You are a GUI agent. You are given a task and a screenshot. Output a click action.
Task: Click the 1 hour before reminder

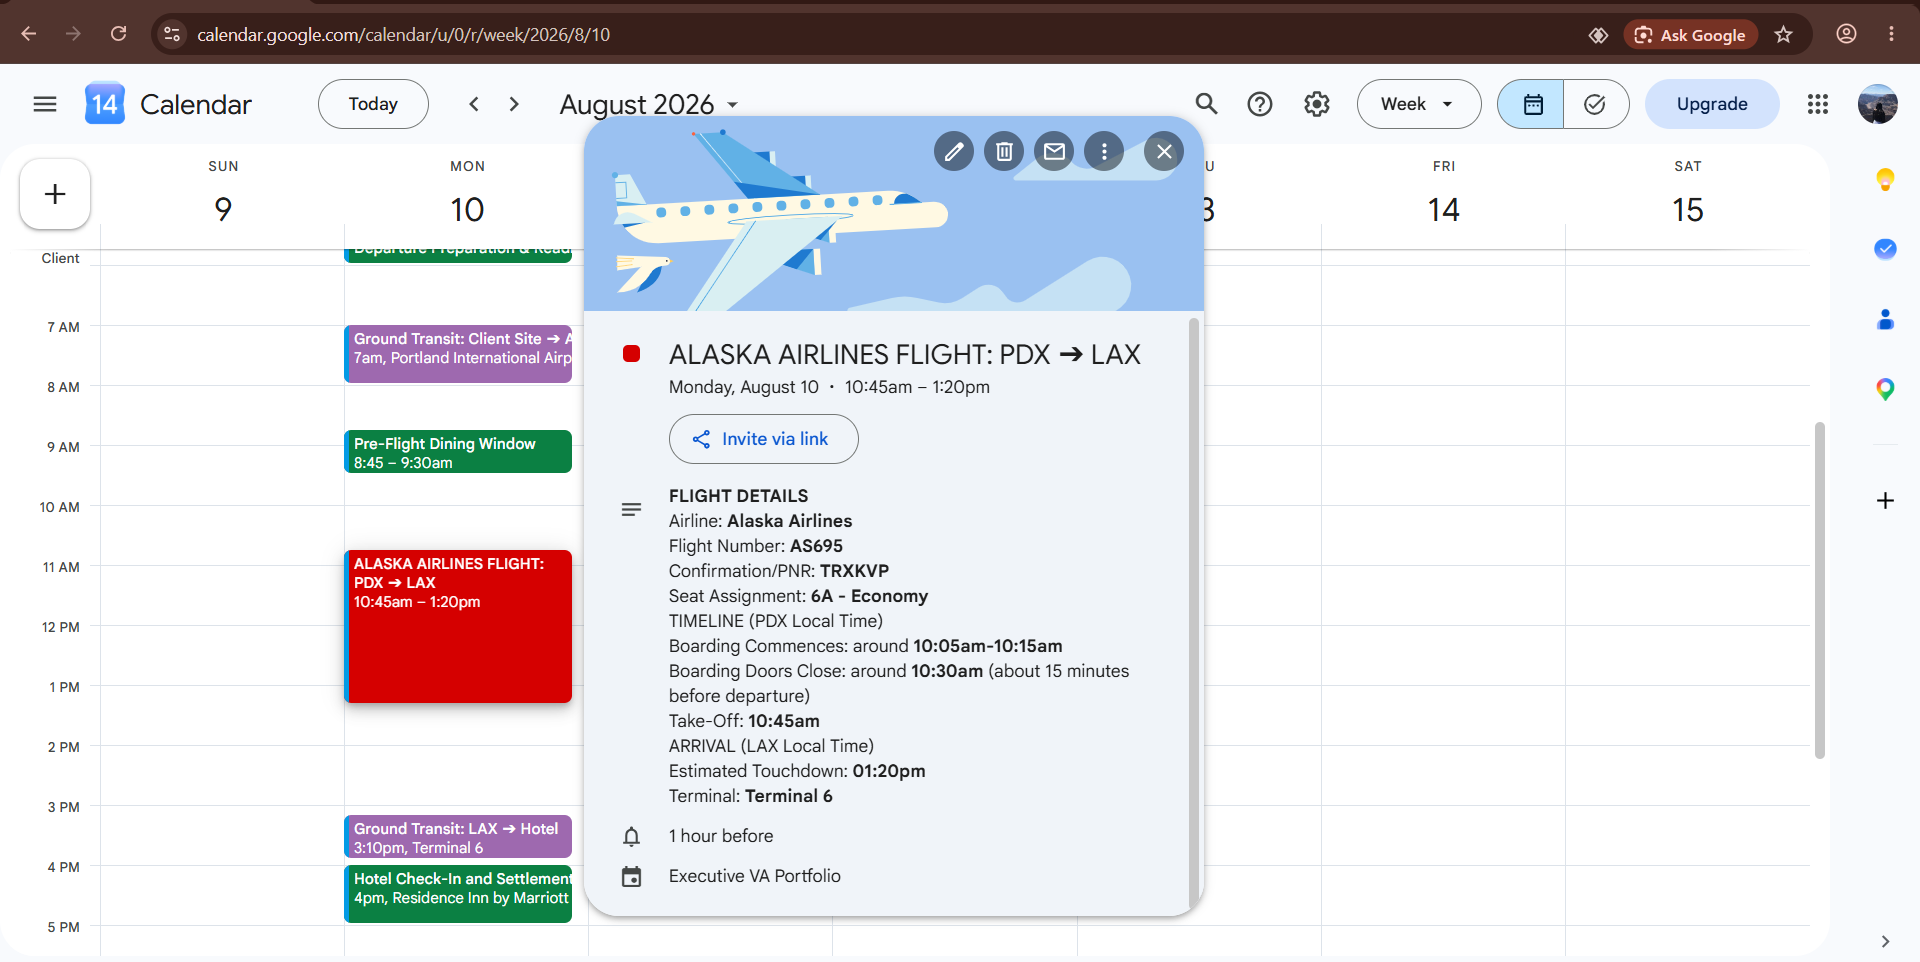(721, 836)
